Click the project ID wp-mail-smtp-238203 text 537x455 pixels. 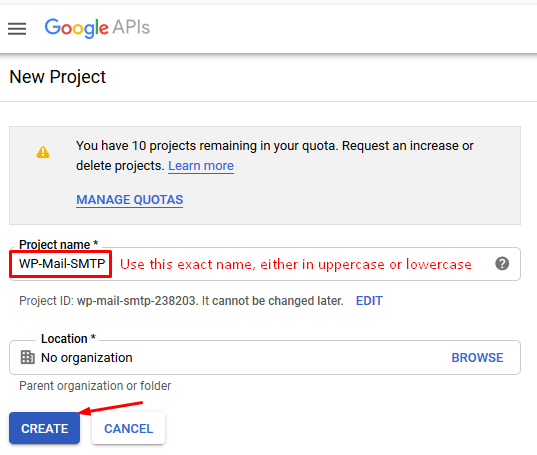(x=137, y=301)
